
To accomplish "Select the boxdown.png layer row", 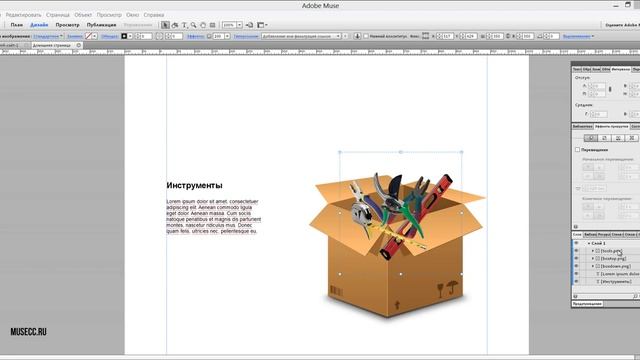I will (x=606, y=266).
